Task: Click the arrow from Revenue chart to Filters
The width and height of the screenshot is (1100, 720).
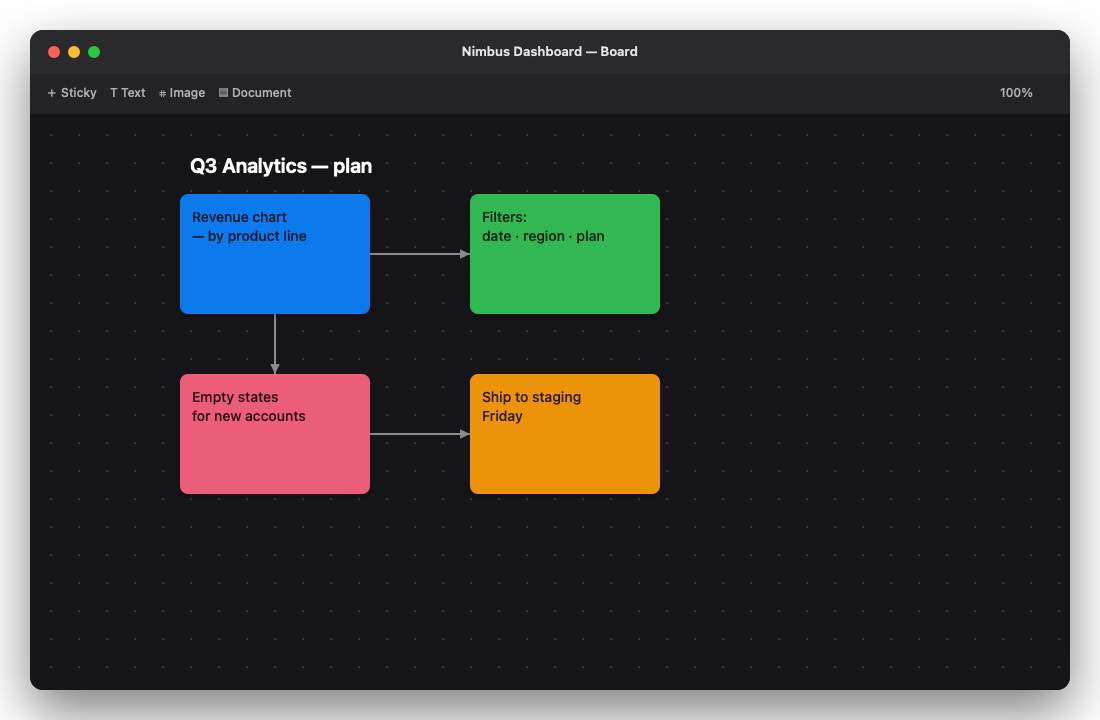Action: coord(420,254)
